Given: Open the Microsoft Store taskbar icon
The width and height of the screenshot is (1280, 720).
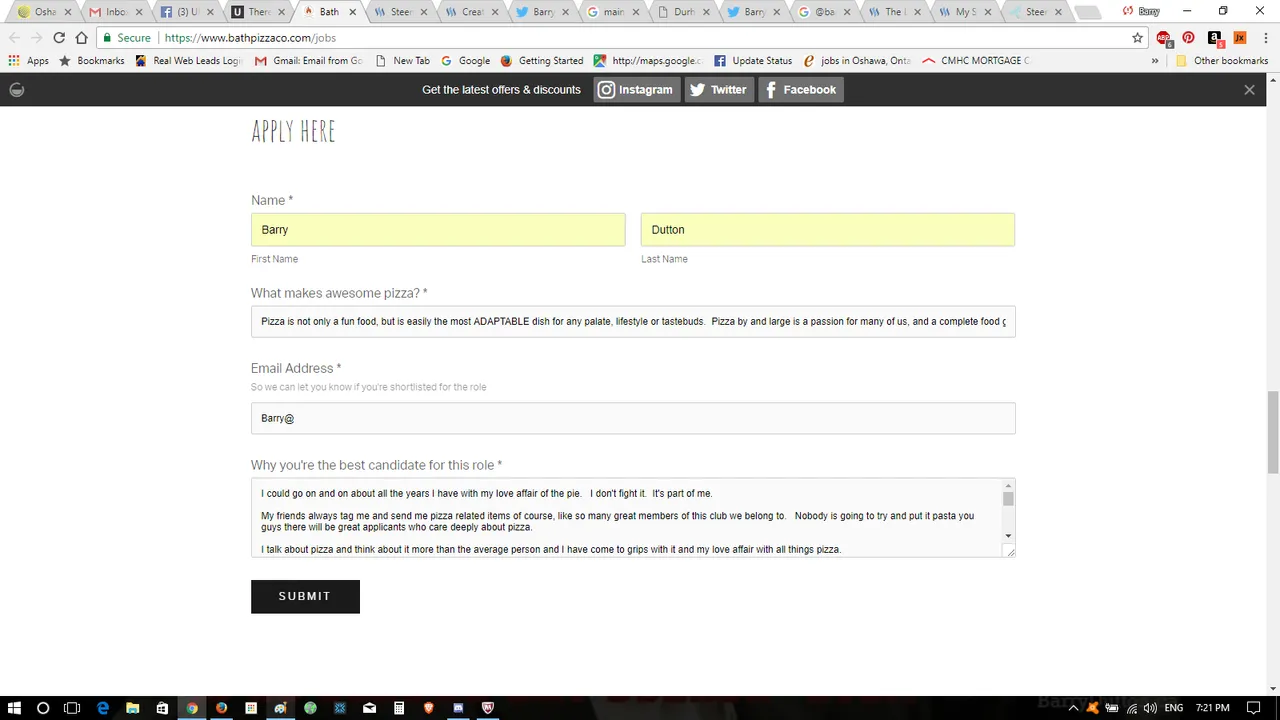Looking at the screenshot, I should 162,708.
